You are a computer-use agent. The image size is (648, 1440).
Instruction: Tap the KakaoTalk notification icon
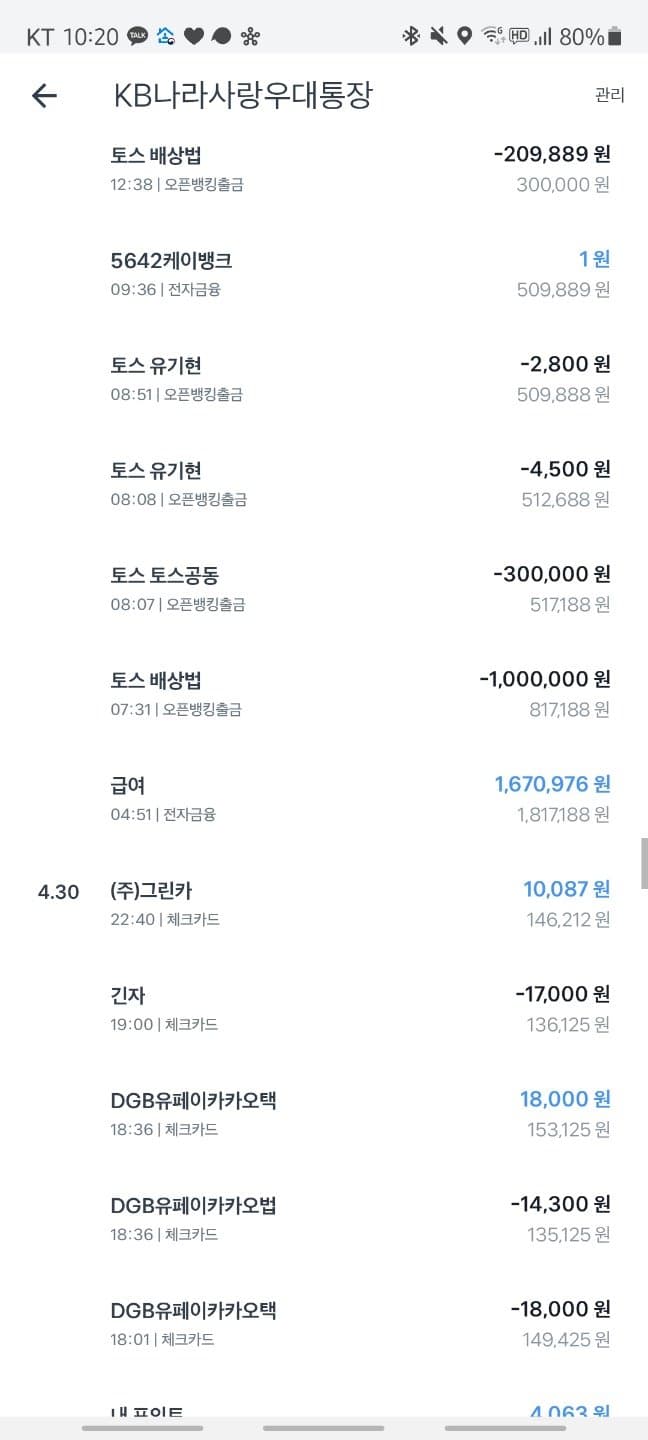click(138, 37)
